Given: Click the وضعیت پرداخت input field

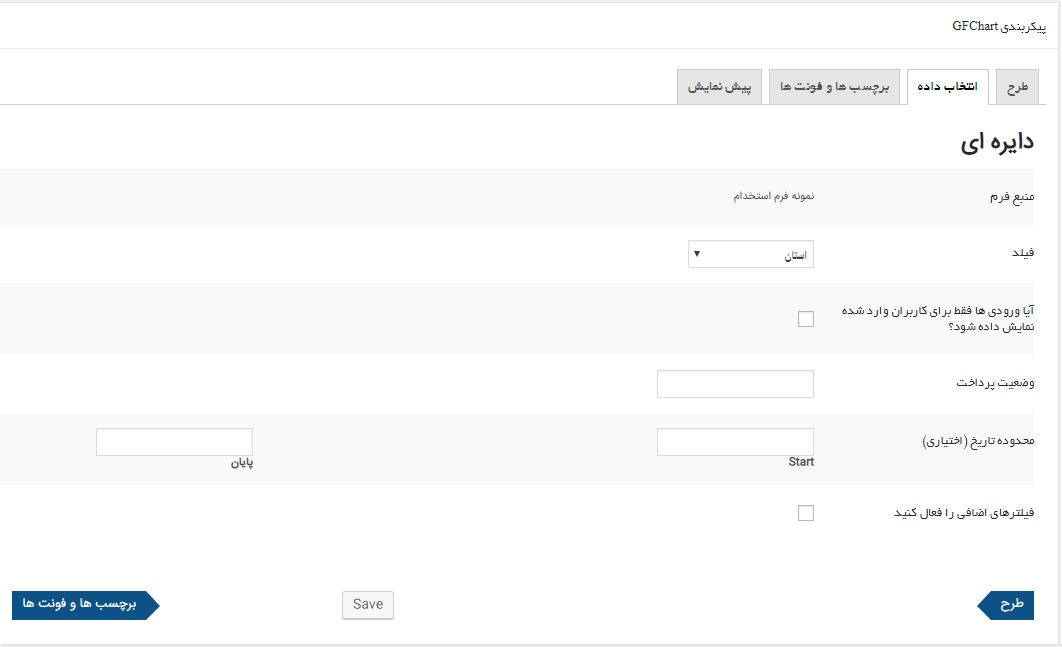Looking at the screenshot, I should [735, 384].
